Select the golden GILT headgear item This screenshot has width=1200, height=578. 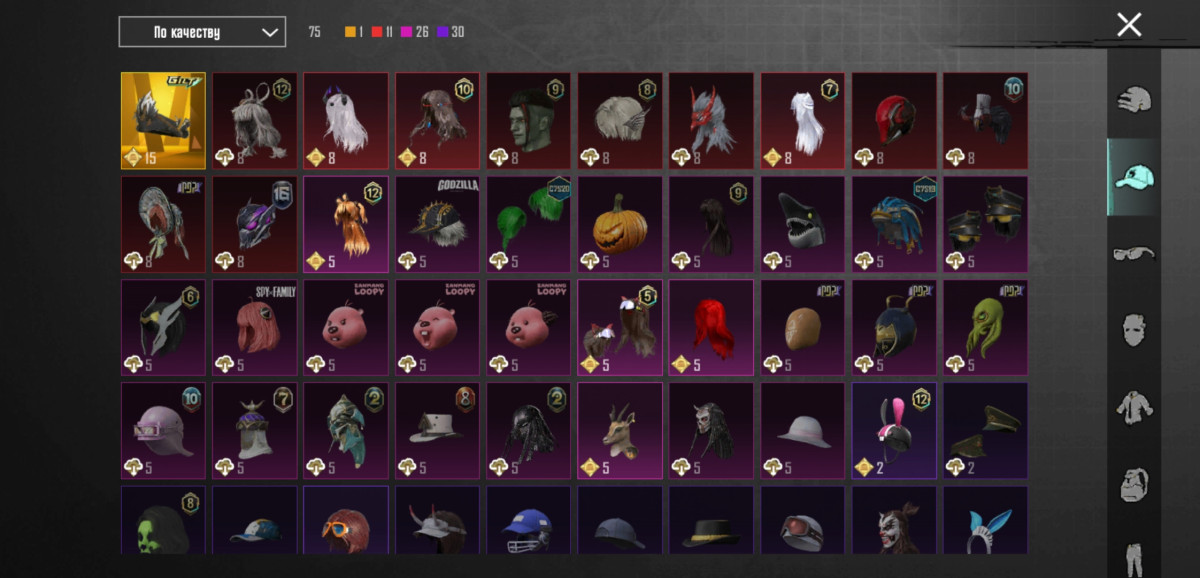tap(163, 120)
